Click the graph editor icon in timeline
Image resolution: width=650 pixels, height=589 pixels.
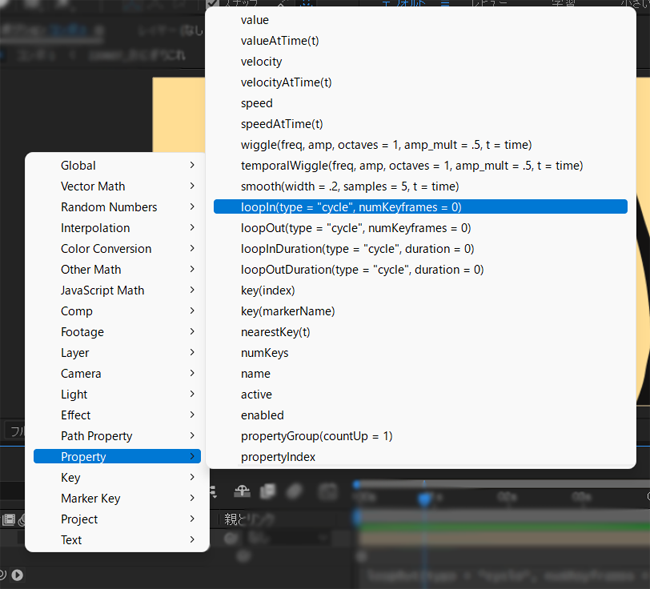coord(327,491)
